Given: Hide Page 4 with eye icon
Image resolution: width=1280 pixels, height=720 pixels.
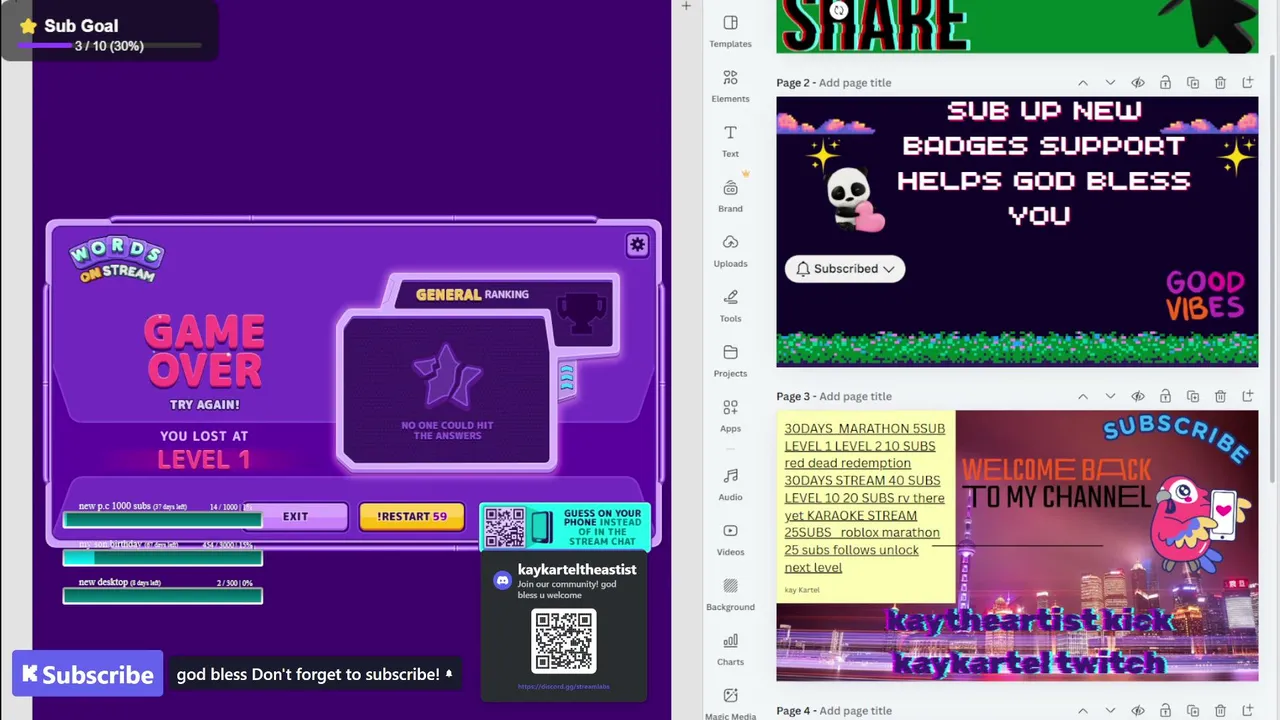Looking at the screenshot, I should tap(1138, 711).
